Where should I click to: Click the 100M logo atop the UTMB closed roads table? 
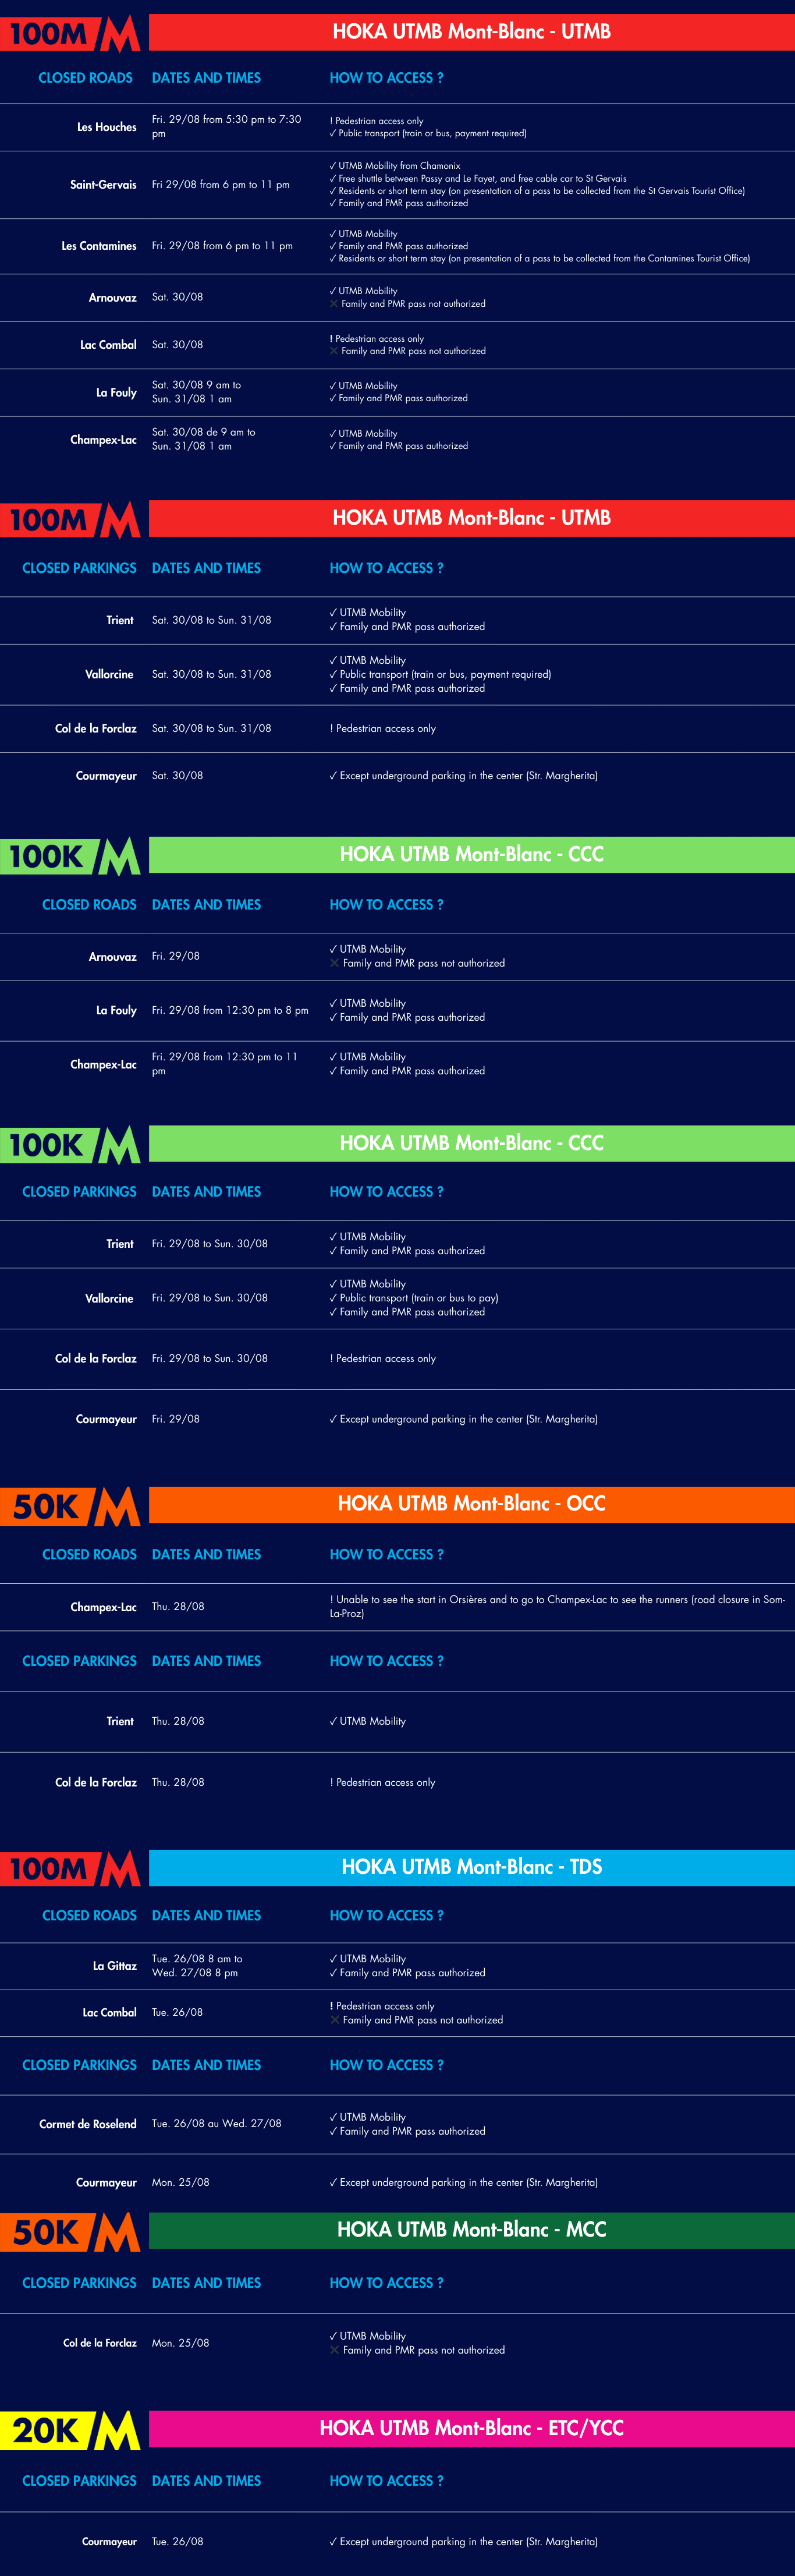(x=70, y=33)
